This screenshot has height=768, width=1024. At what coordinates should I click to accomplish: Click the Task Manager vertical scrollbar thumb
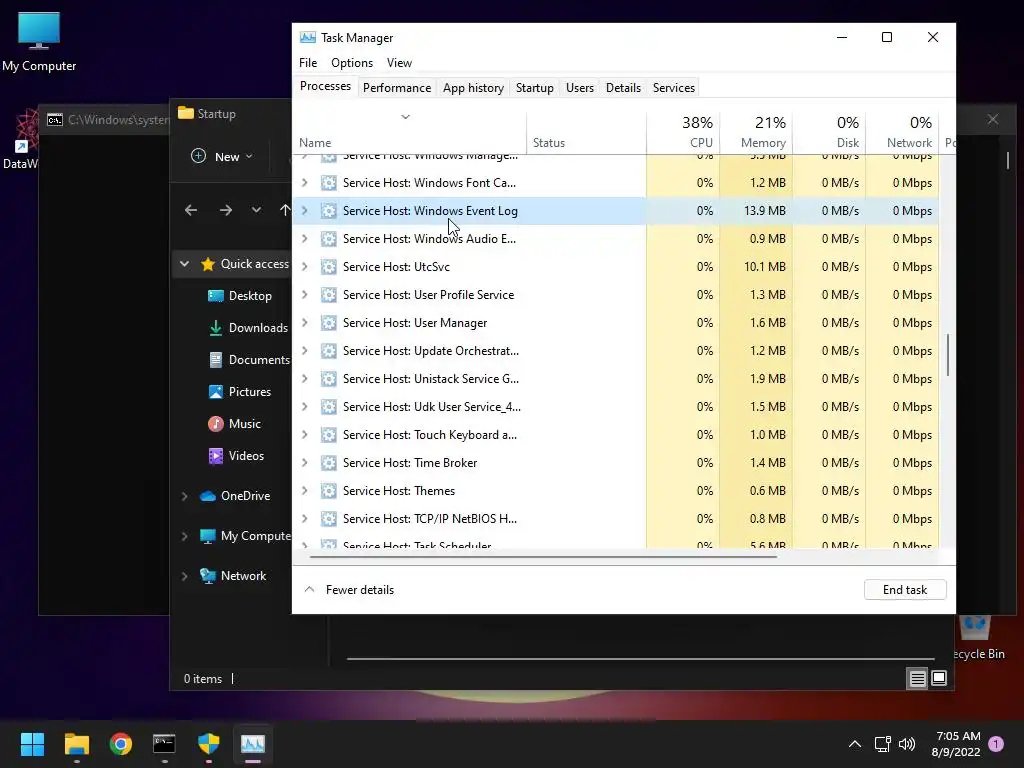coord(948,355)
